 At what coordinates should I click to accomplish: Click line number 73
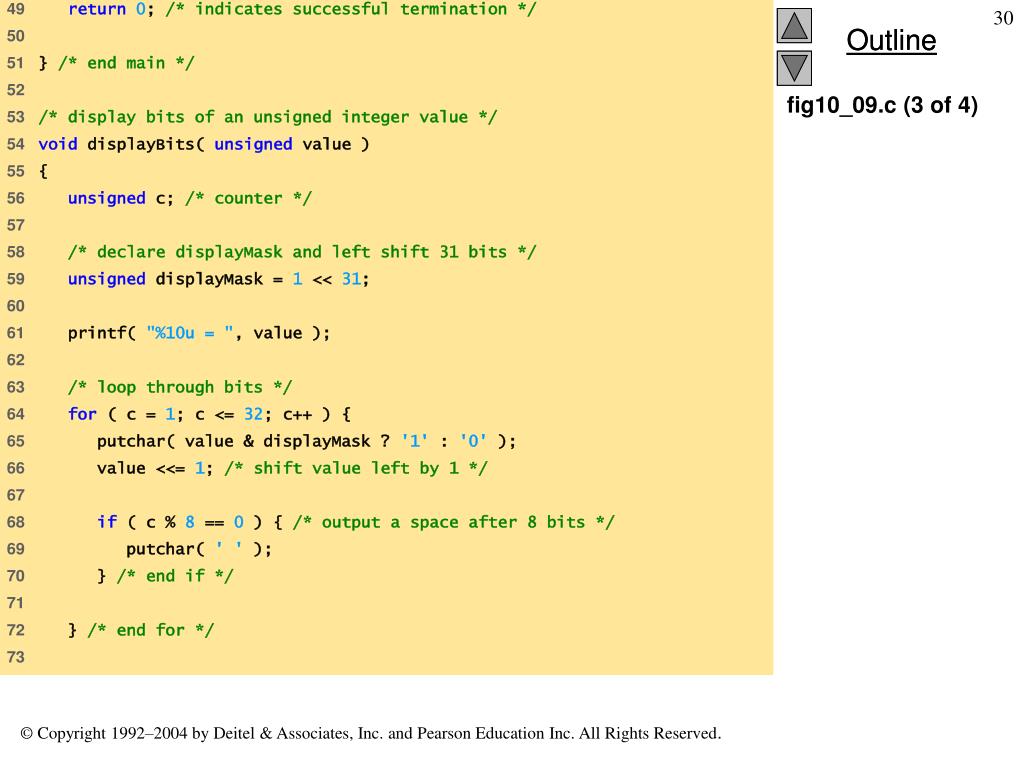click(16, 657)
